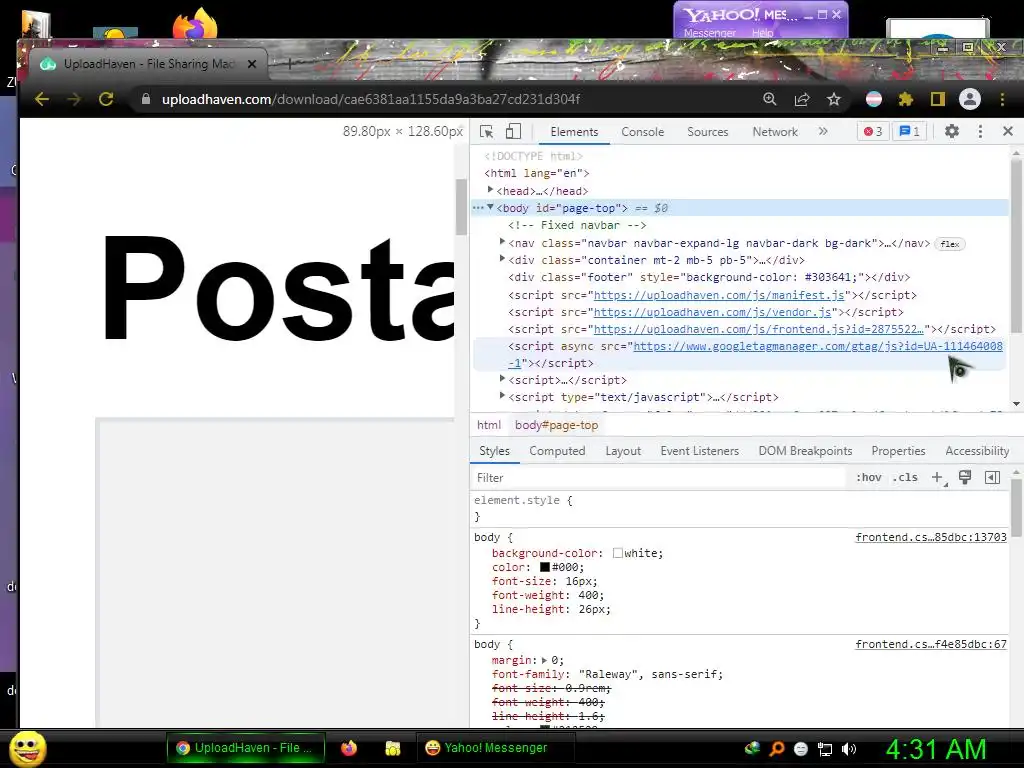1024x768 pixels.
Task: Toggle the .cls element classes panel
Action: coord(905,477)
